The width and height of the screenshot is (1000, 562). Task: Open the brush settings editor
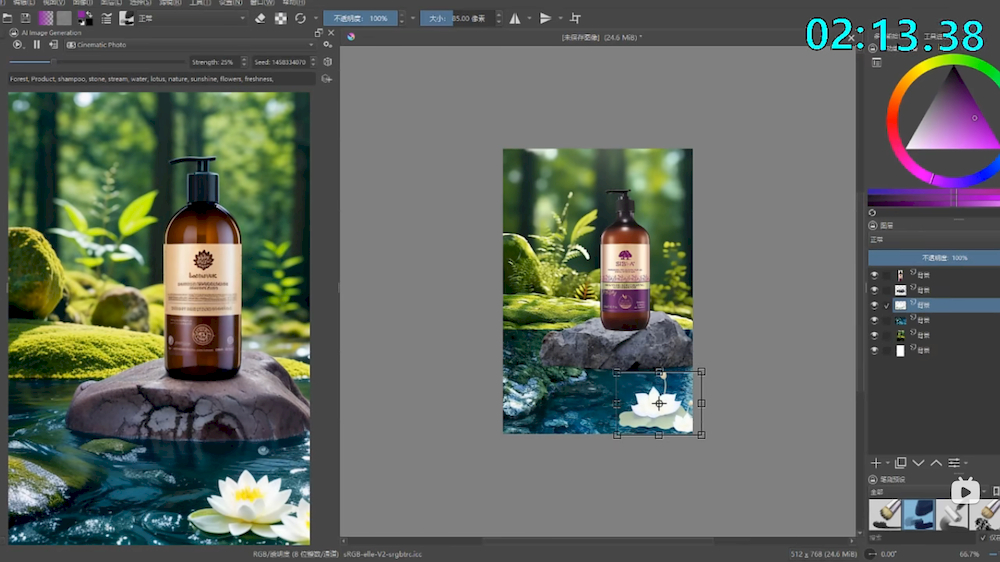[107, 18]
